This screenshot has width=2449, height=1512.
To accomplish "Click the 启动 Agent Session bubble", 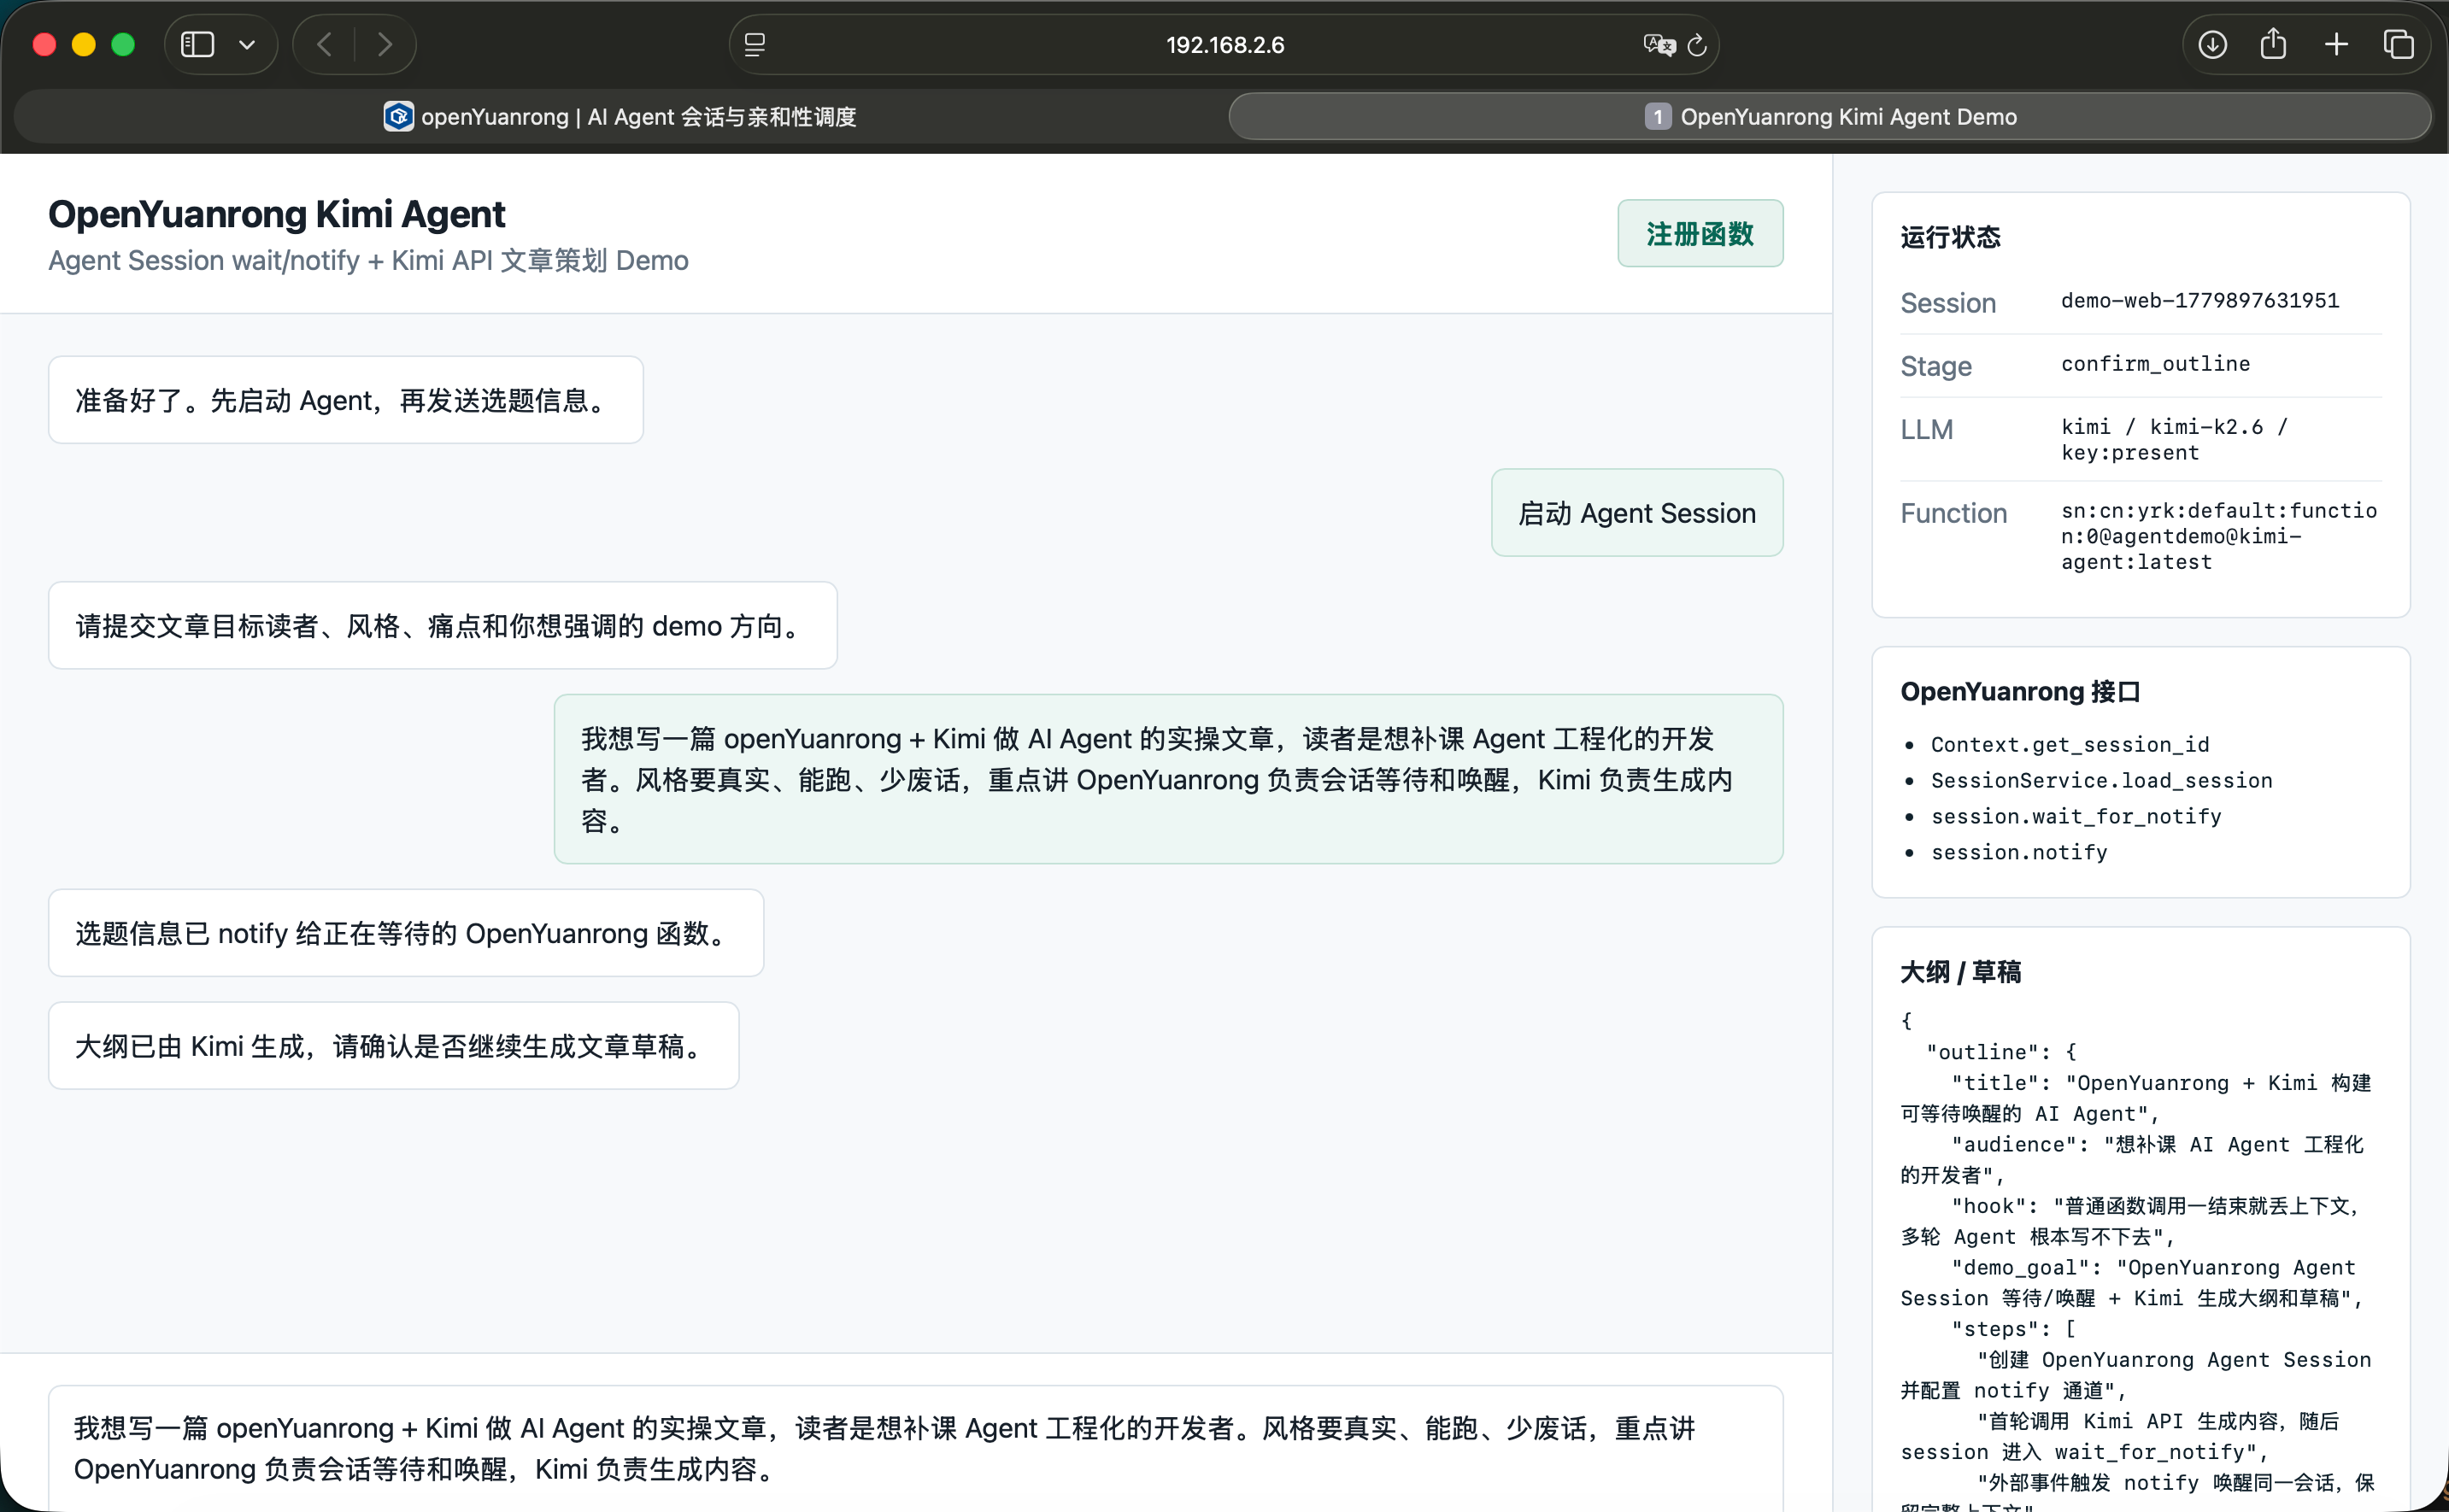I will point(1637,513).
